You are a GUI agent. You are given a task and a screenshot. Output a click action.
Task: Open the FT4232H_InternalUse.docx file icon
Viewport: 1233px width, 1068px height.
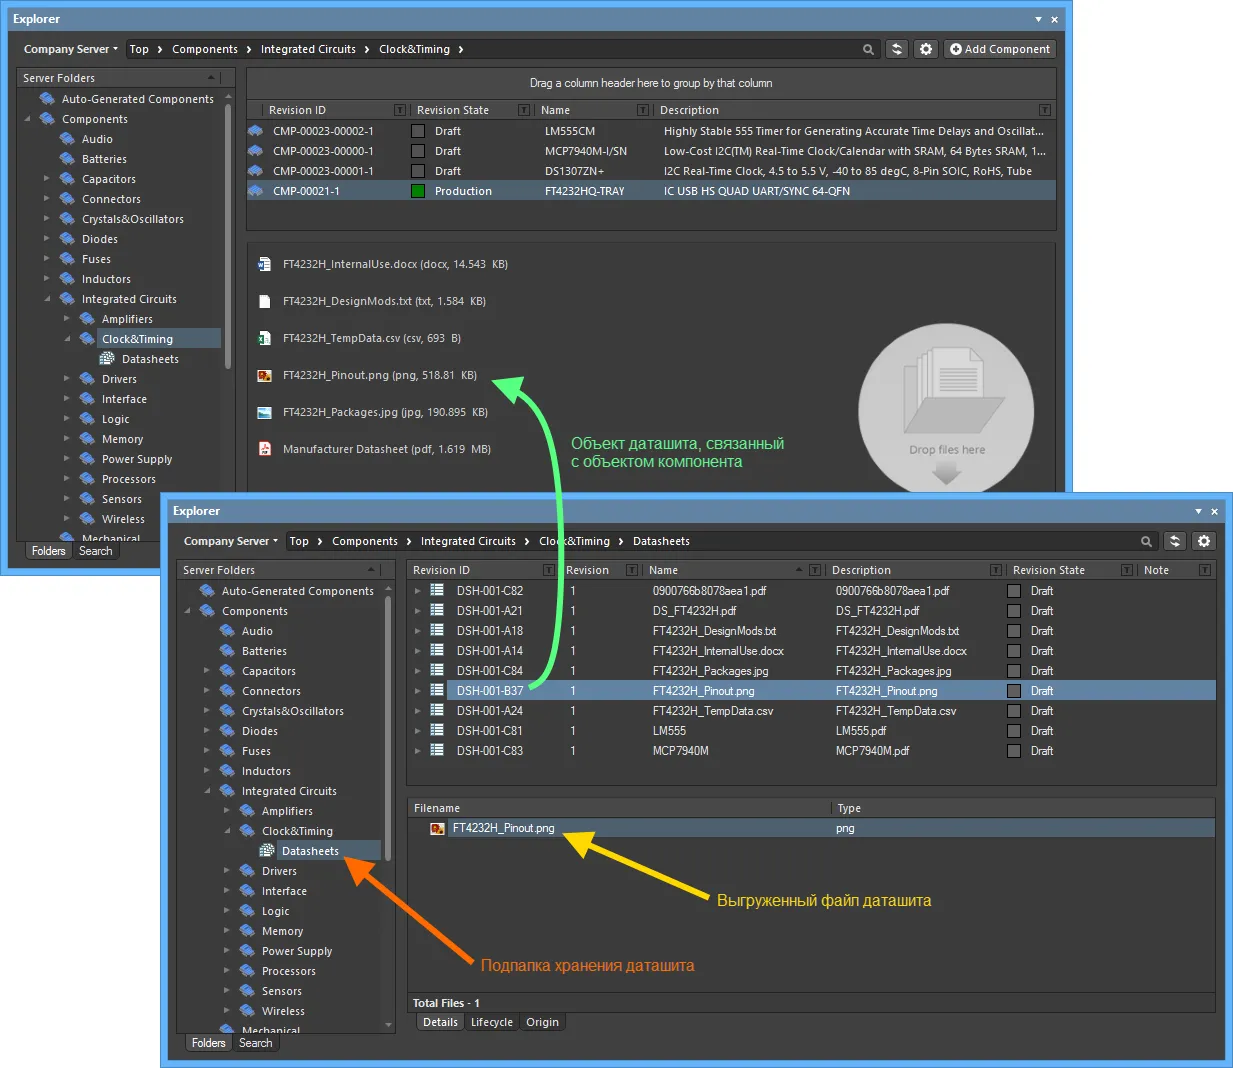coord(264,265)
